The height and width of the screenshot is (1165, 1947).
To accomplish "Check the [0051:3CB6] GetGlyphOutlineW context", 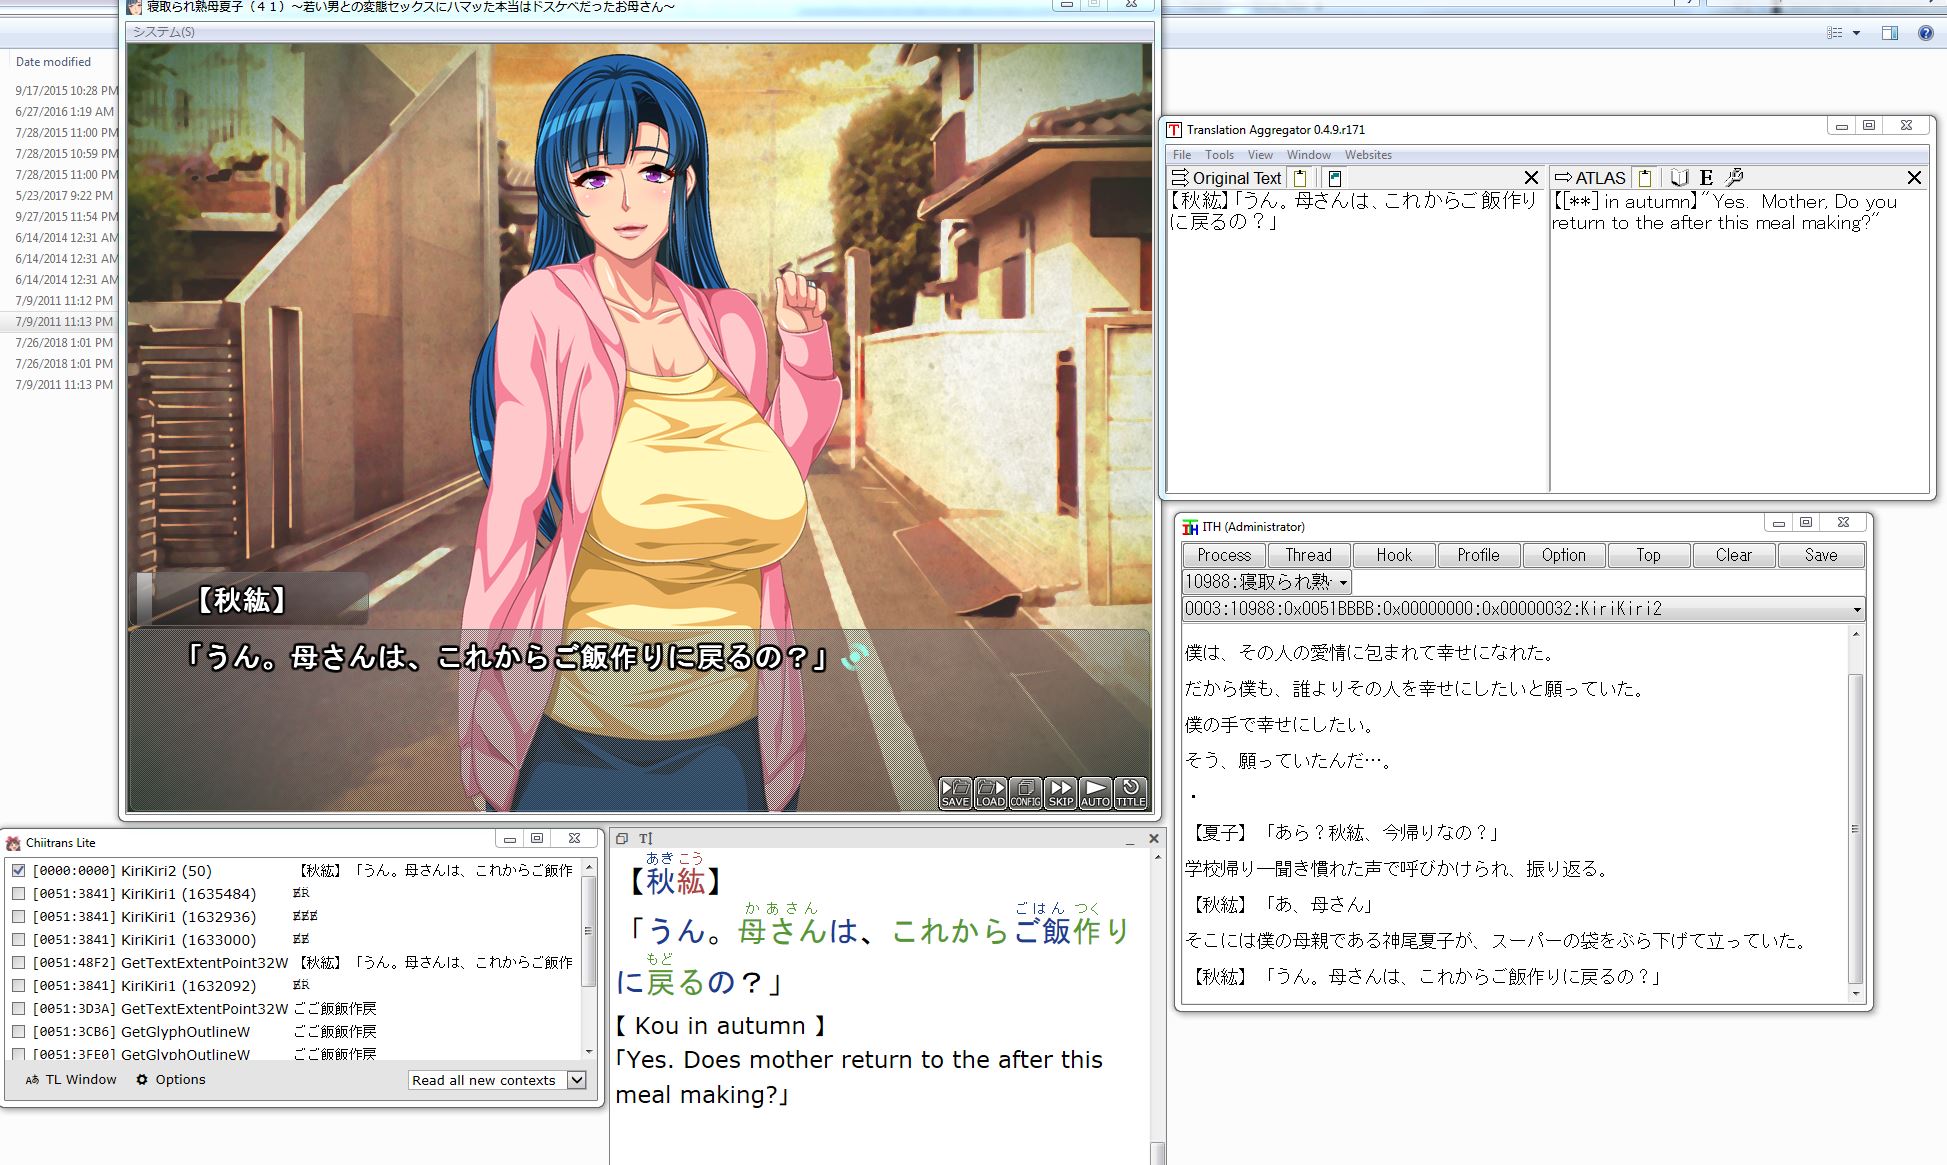I will point(19,1032).
